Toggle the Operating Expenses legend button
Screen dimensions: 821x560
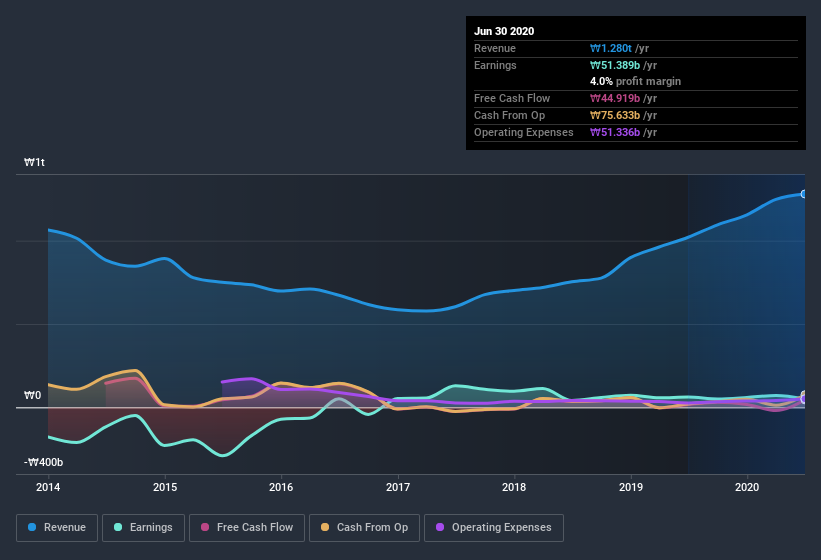pos(494,528)
